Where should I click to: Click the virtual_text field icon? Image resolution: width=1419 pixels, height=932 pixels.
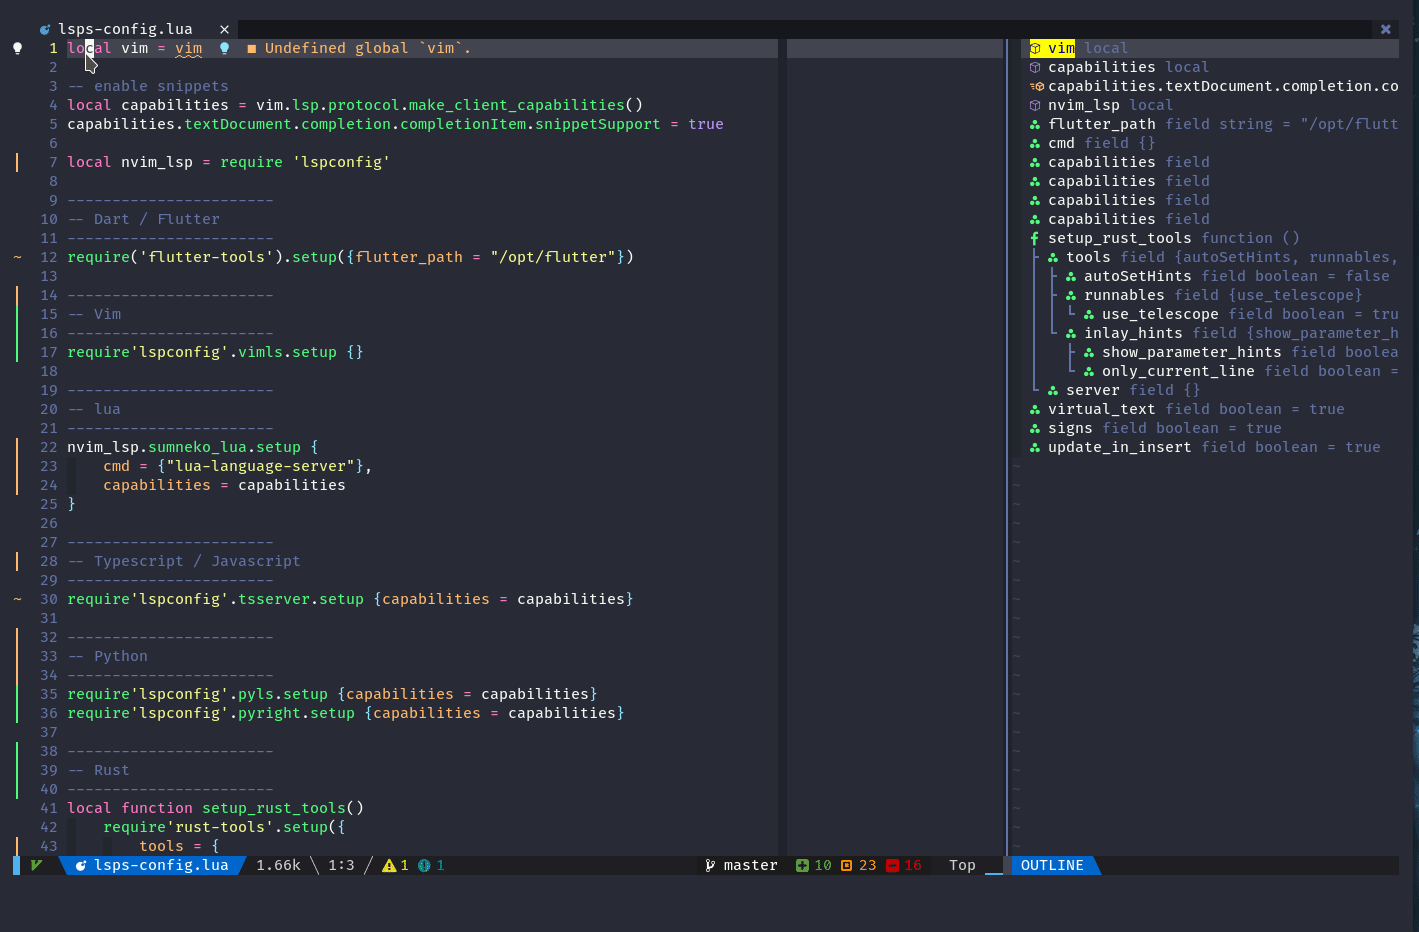[x=1035, y=409]
